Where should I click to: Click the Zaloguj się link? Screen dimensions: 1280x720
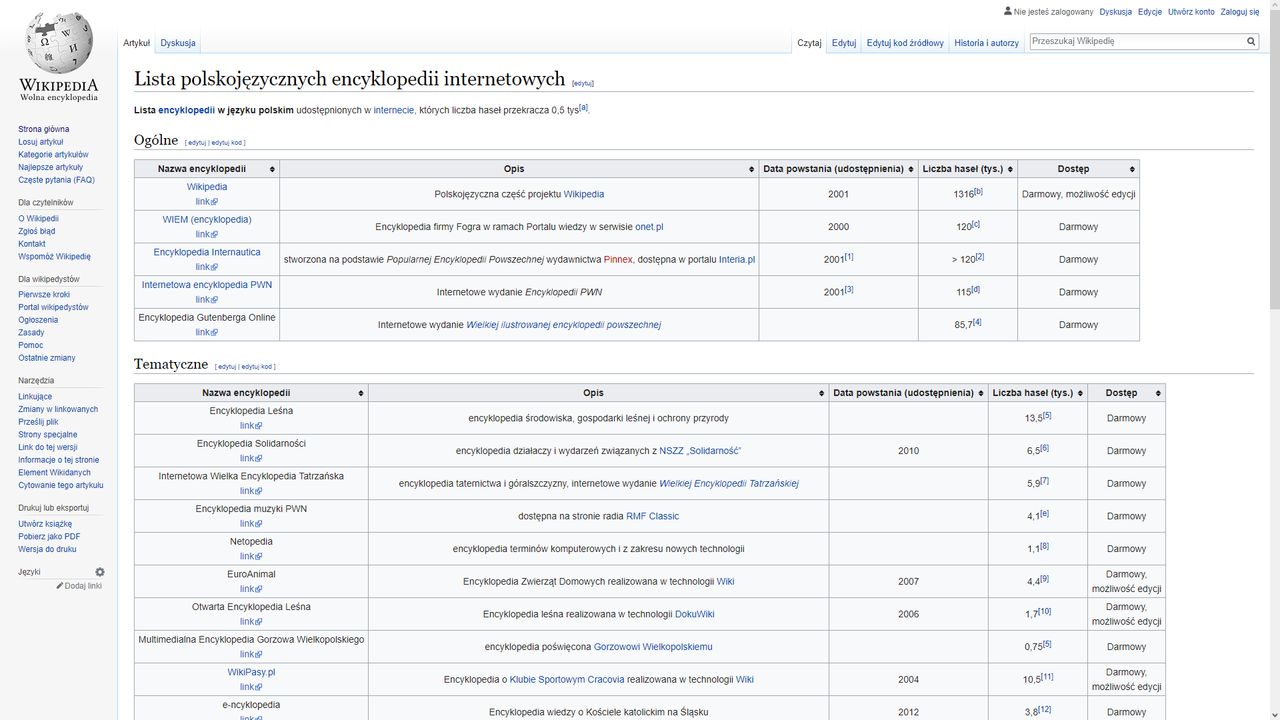[x=1240, y=12]
